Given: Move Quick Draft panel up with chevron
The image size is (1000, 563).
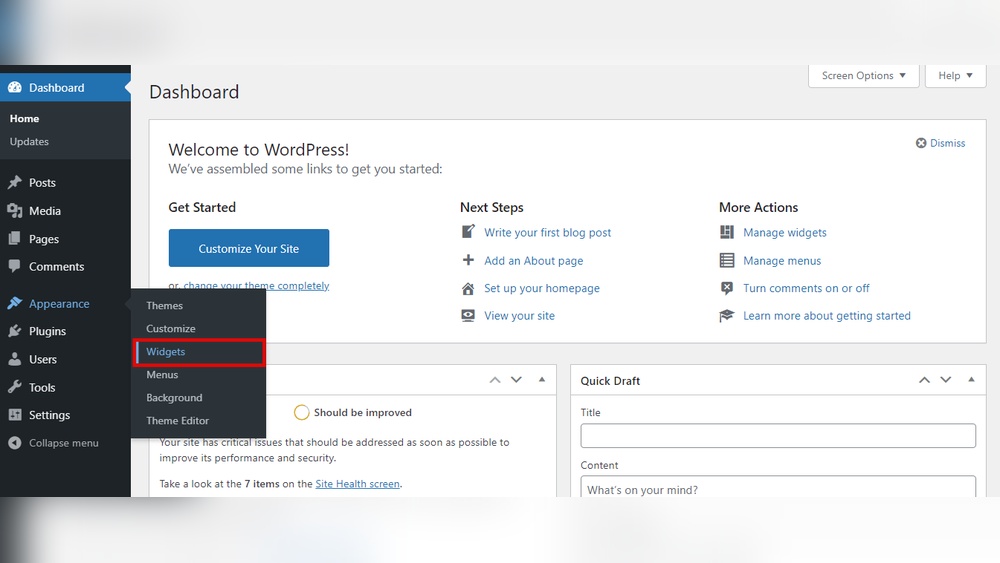Looking at the screenshot, I should point(924,379).
